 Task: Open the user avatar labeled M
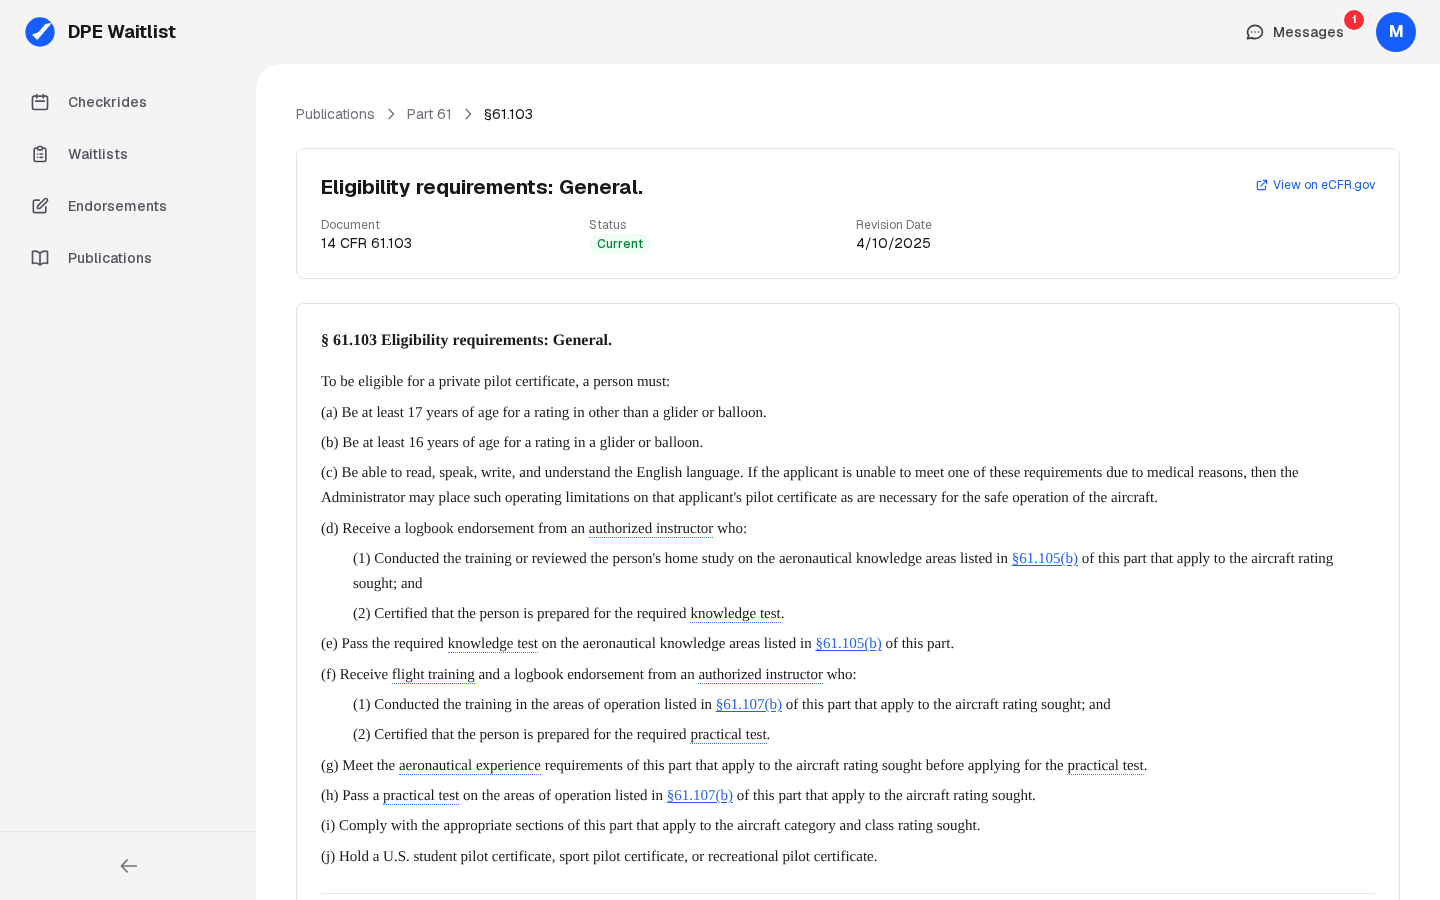1396,32
